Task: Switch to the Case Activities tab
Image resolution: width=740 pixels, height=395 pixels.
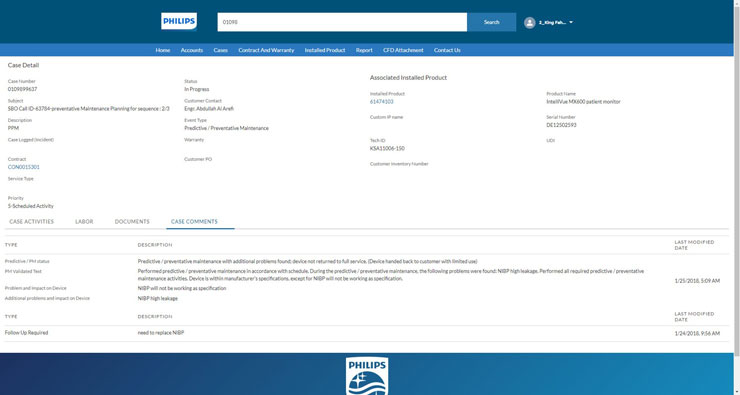Action: (32, 221)
